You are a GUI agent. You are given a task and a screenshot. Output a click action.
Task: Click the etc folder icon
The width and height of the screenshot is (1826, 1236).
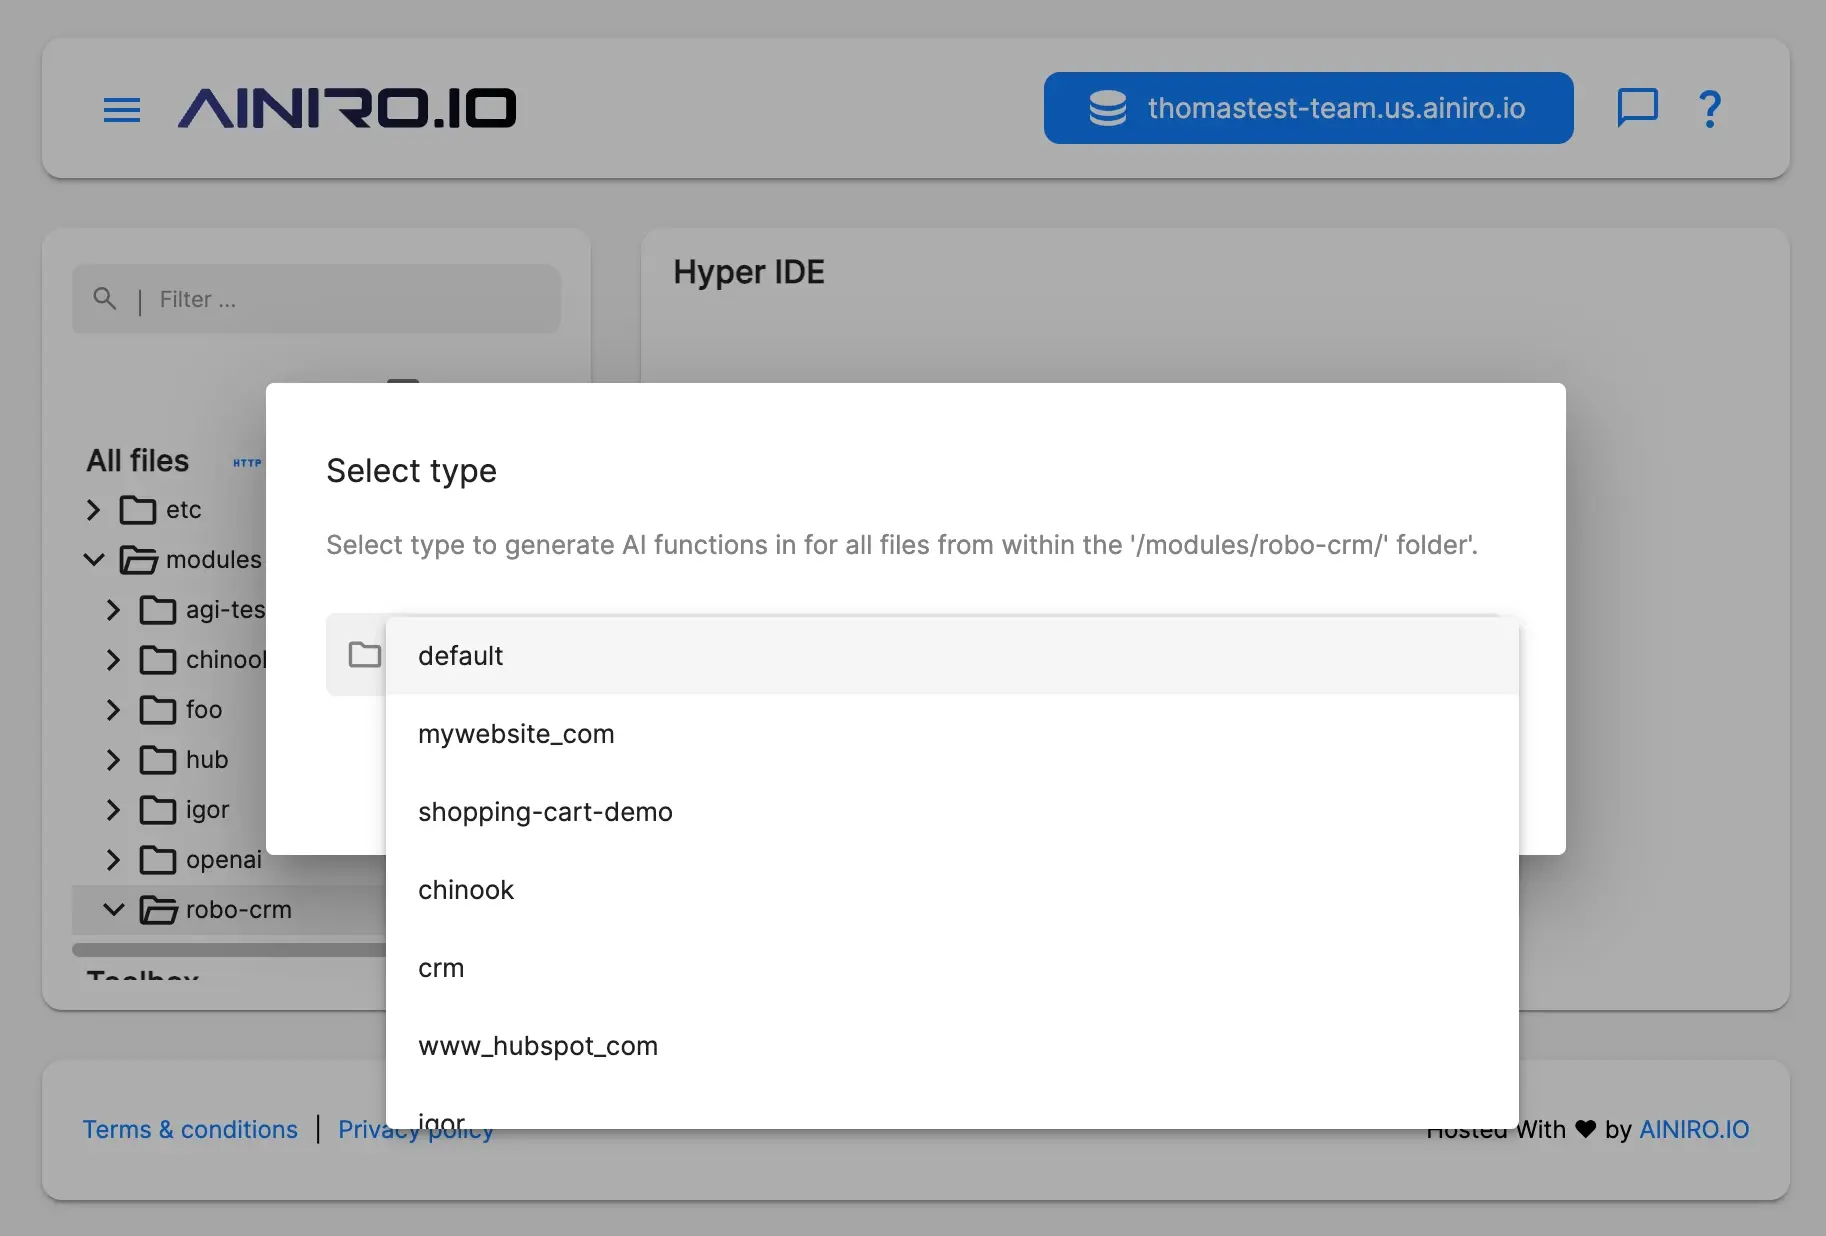[x=138, y=510]
